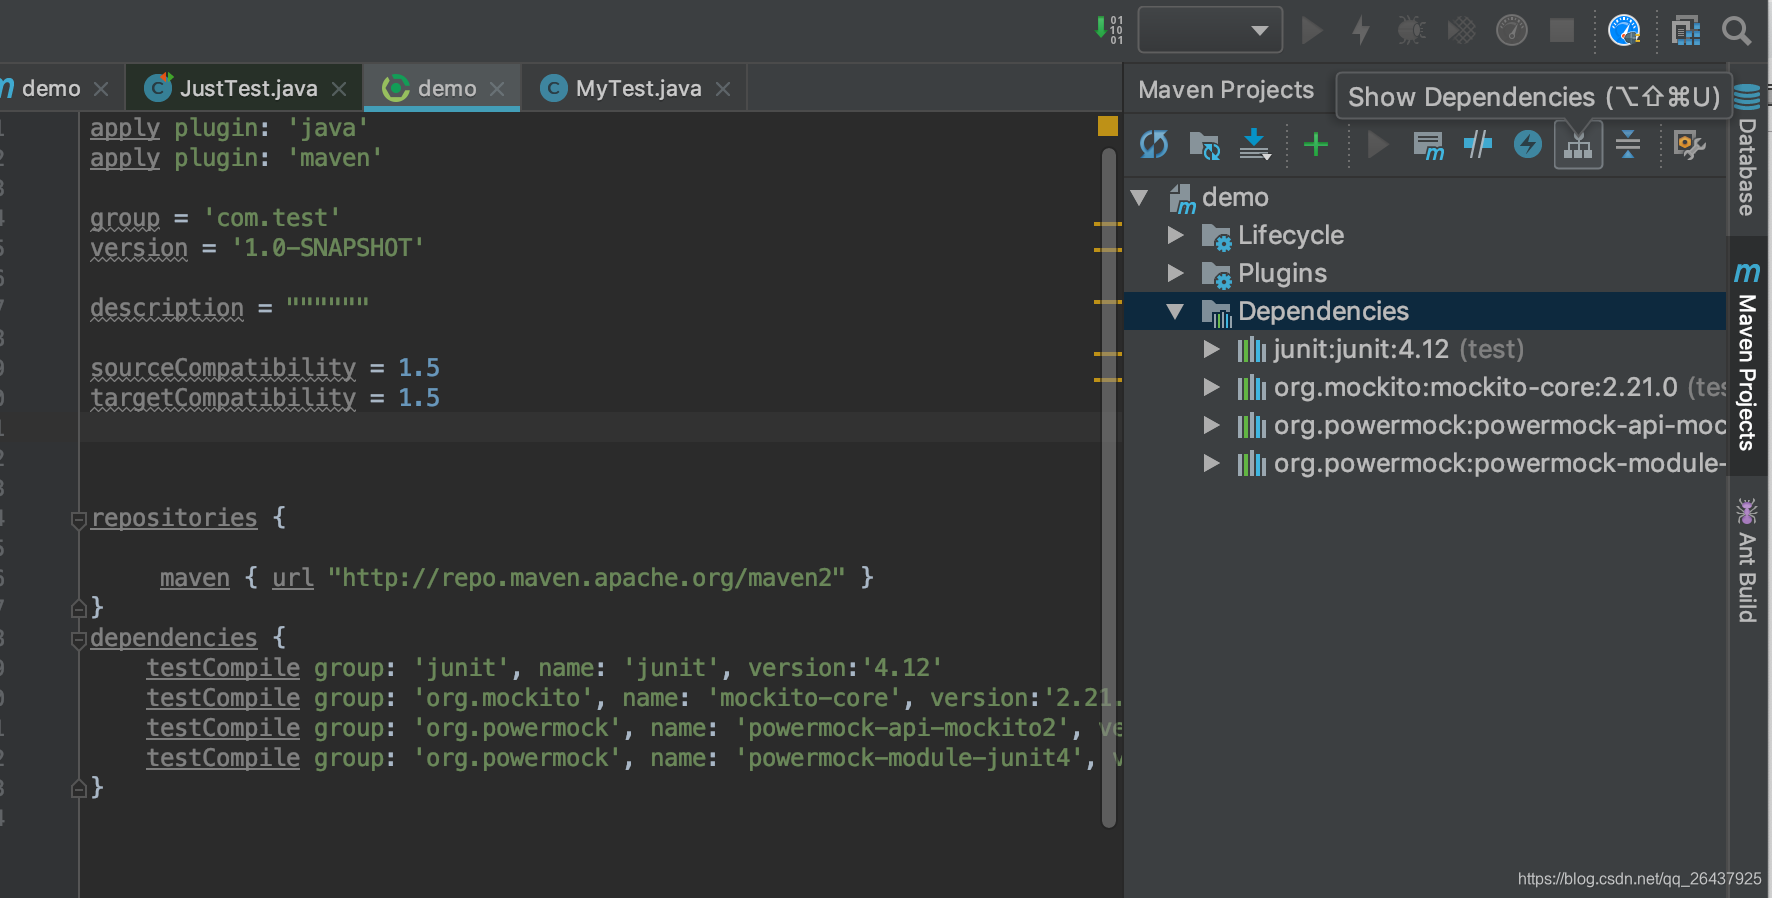Image resolution: width=1772 pixels, height=898 pixels.
Task: Click the Maven Projects side tab
Action: coord(1747,356)
